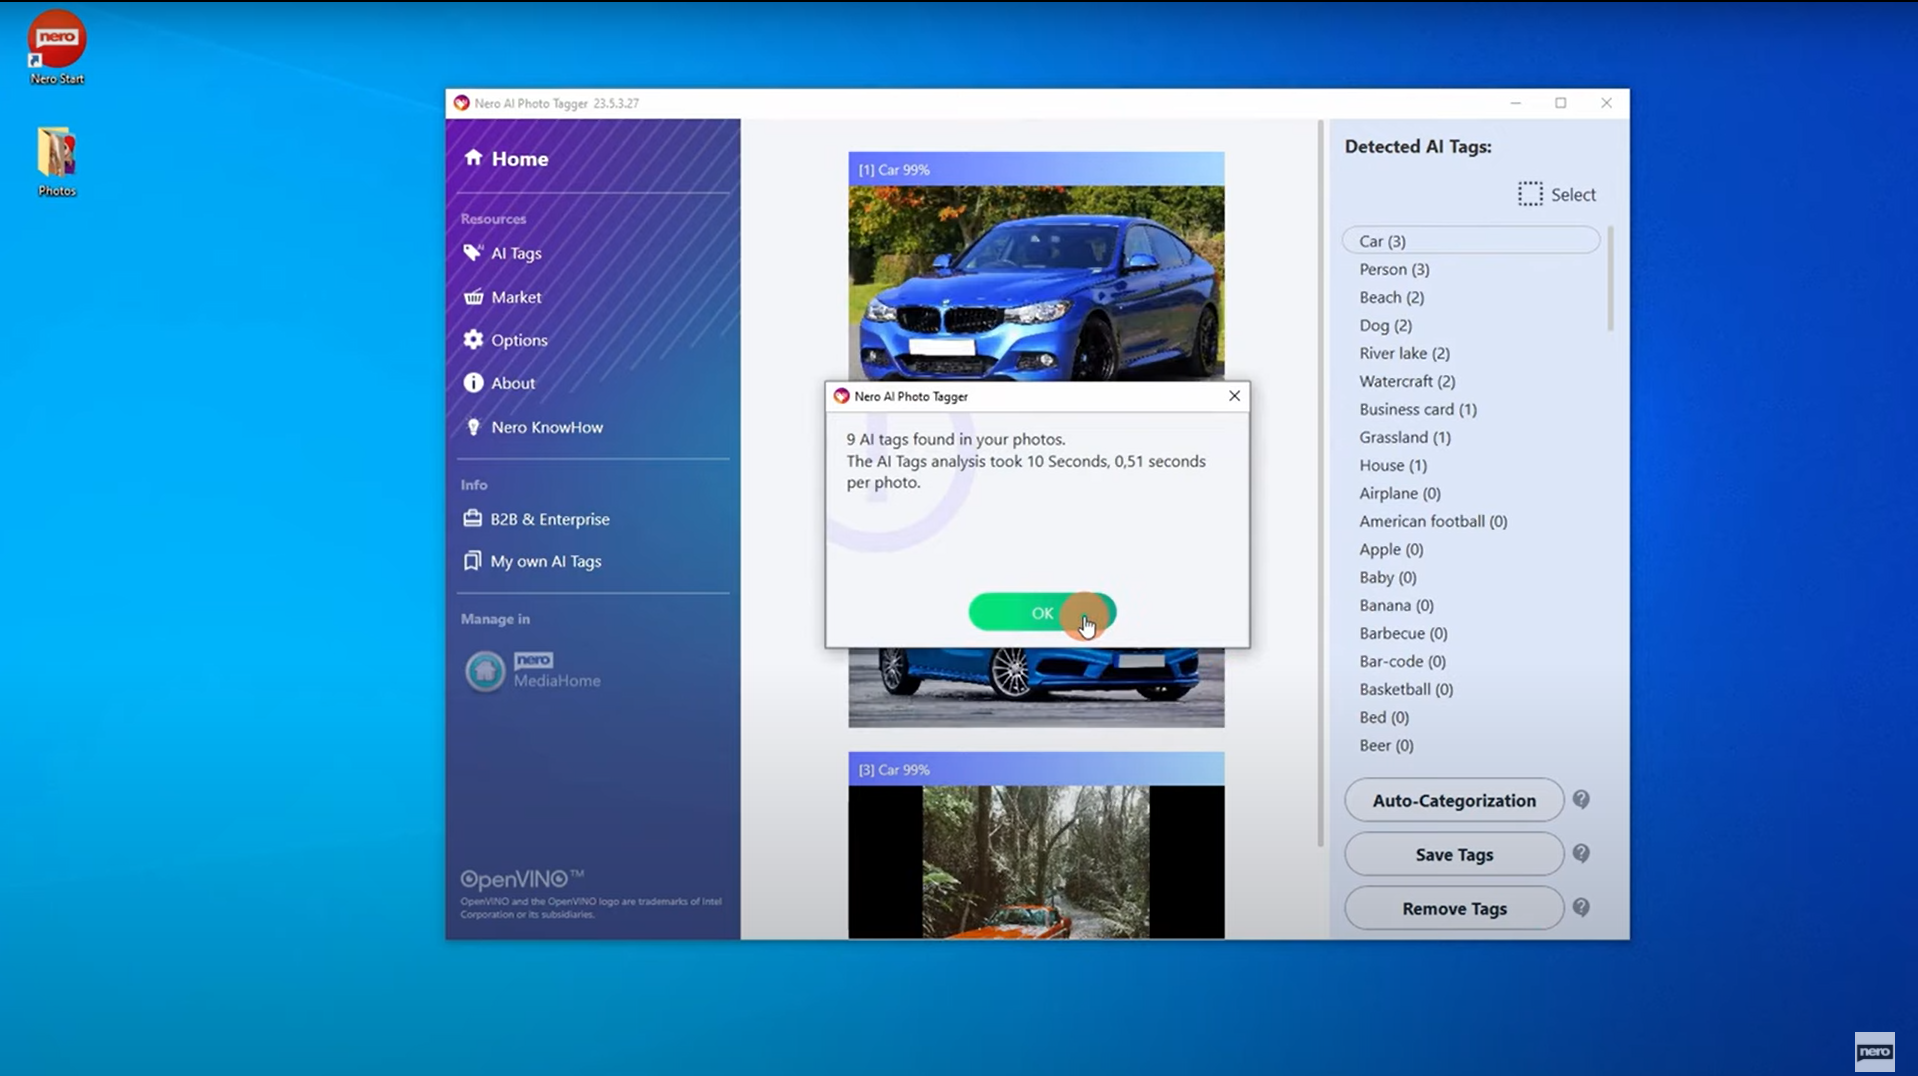This screenshot has width=1918, height=1076.
Task: Open the Market menu item
Action: (x=516, y=297)
